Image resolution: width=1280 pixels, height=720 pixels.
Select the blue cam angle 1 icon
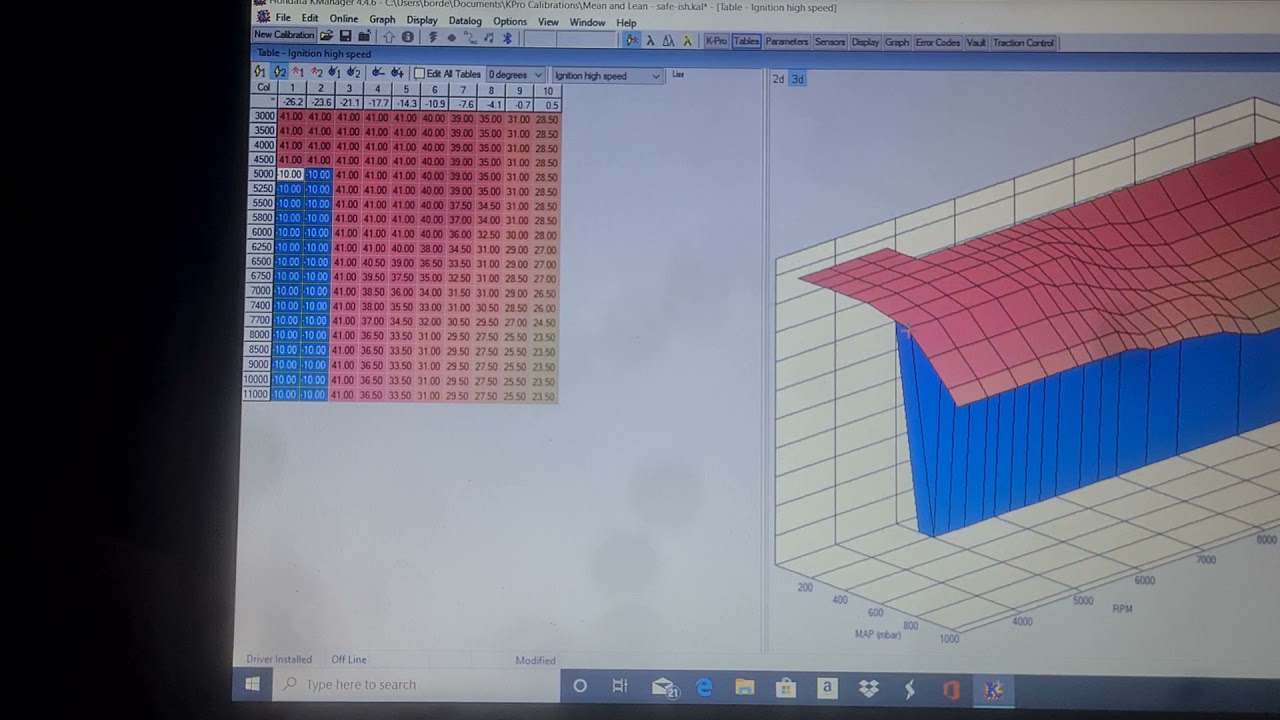pos(335,72)
